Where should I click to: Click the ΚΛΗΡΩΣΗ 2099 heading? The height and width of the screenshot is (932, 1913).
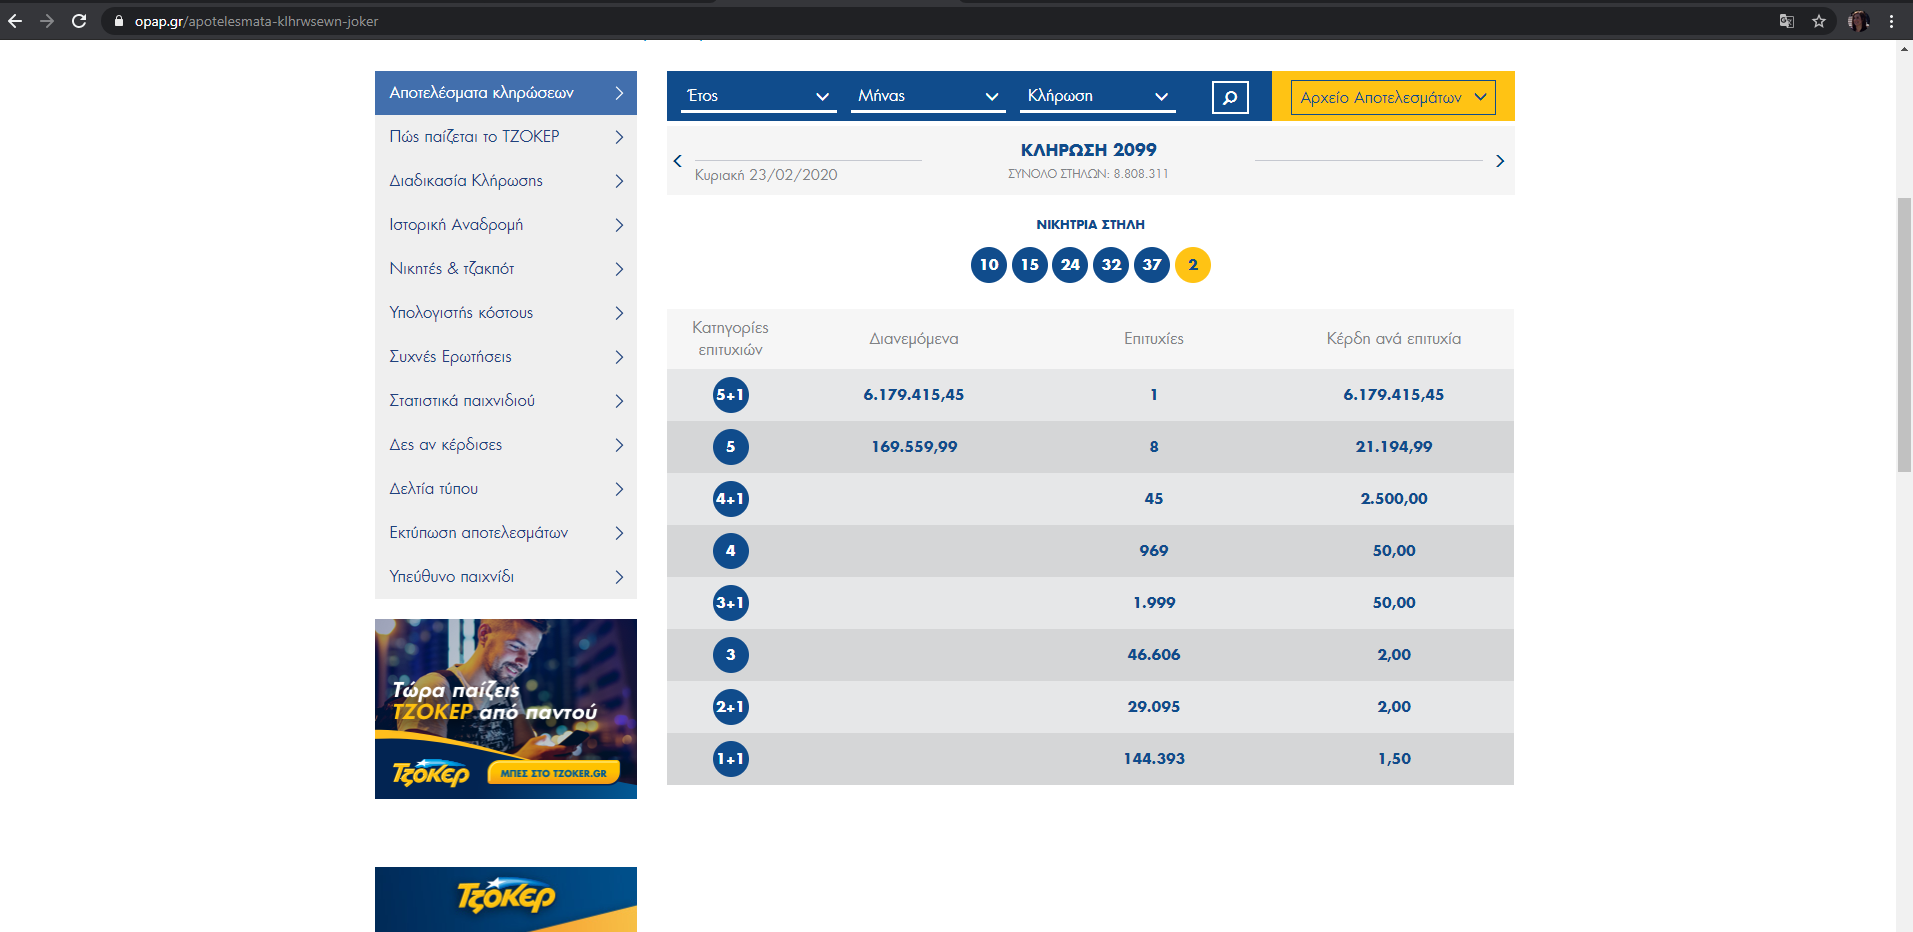[1088, 150]
